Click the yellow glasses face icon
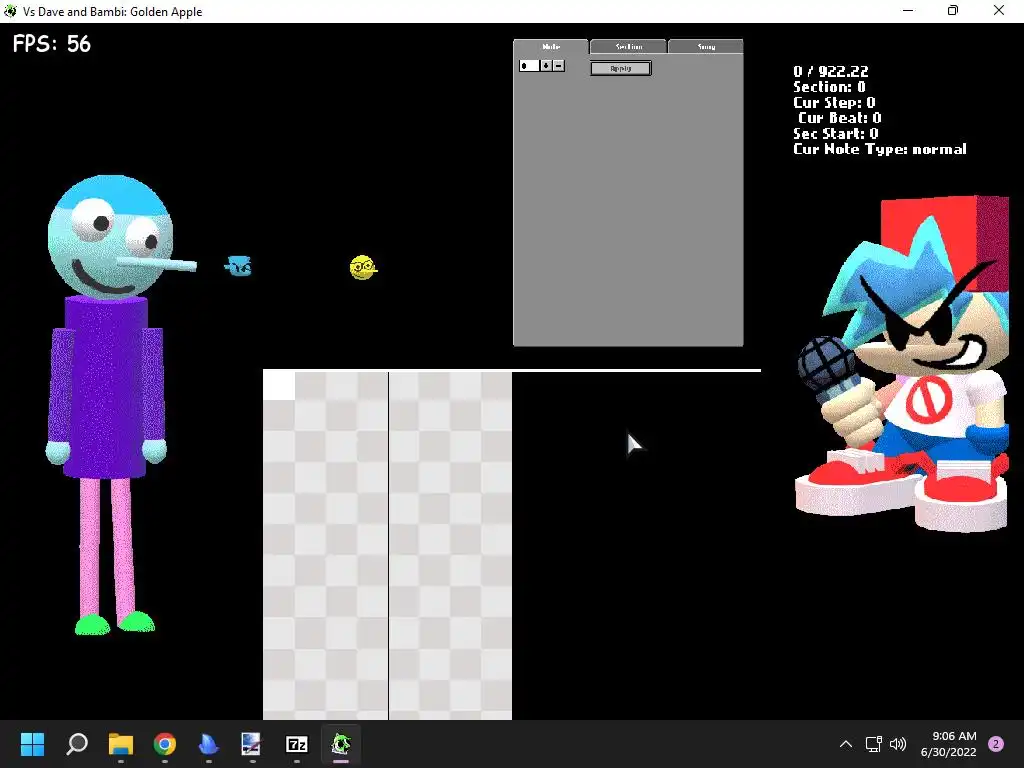 [363, 267]
